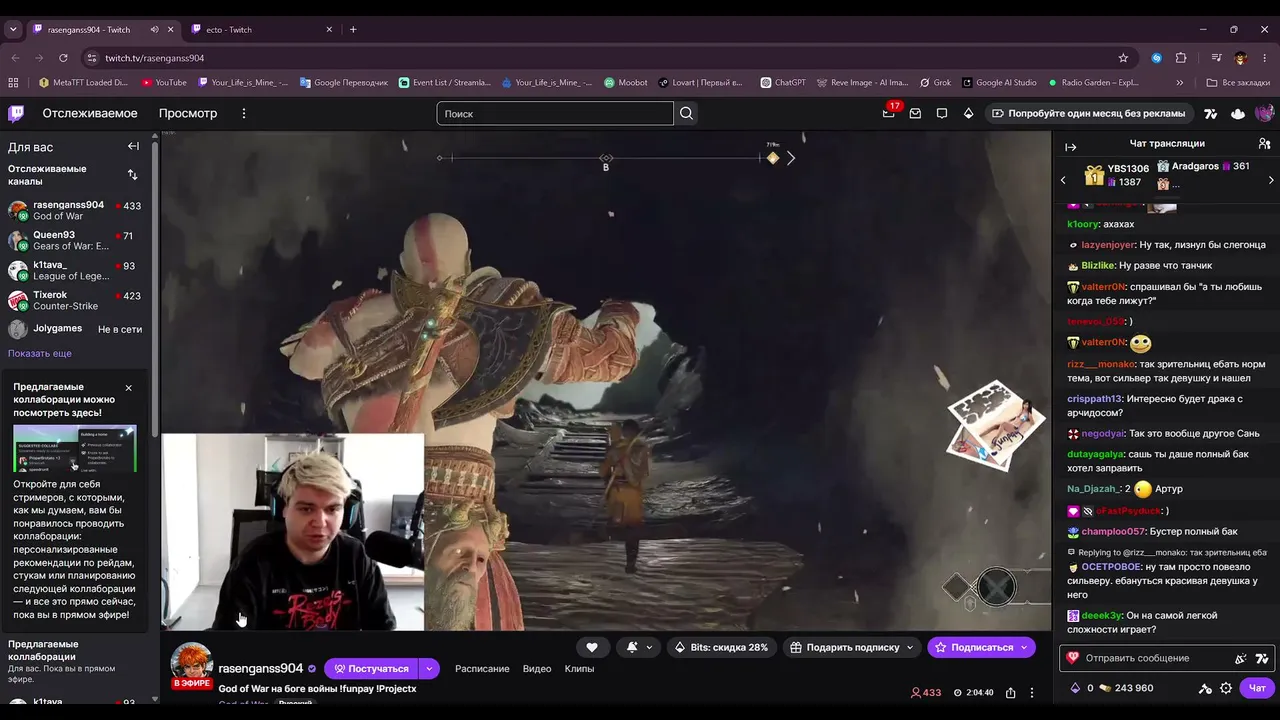Open the Try one month ad-free offer
1280x720 pixels.
(x=1088, y=113)
